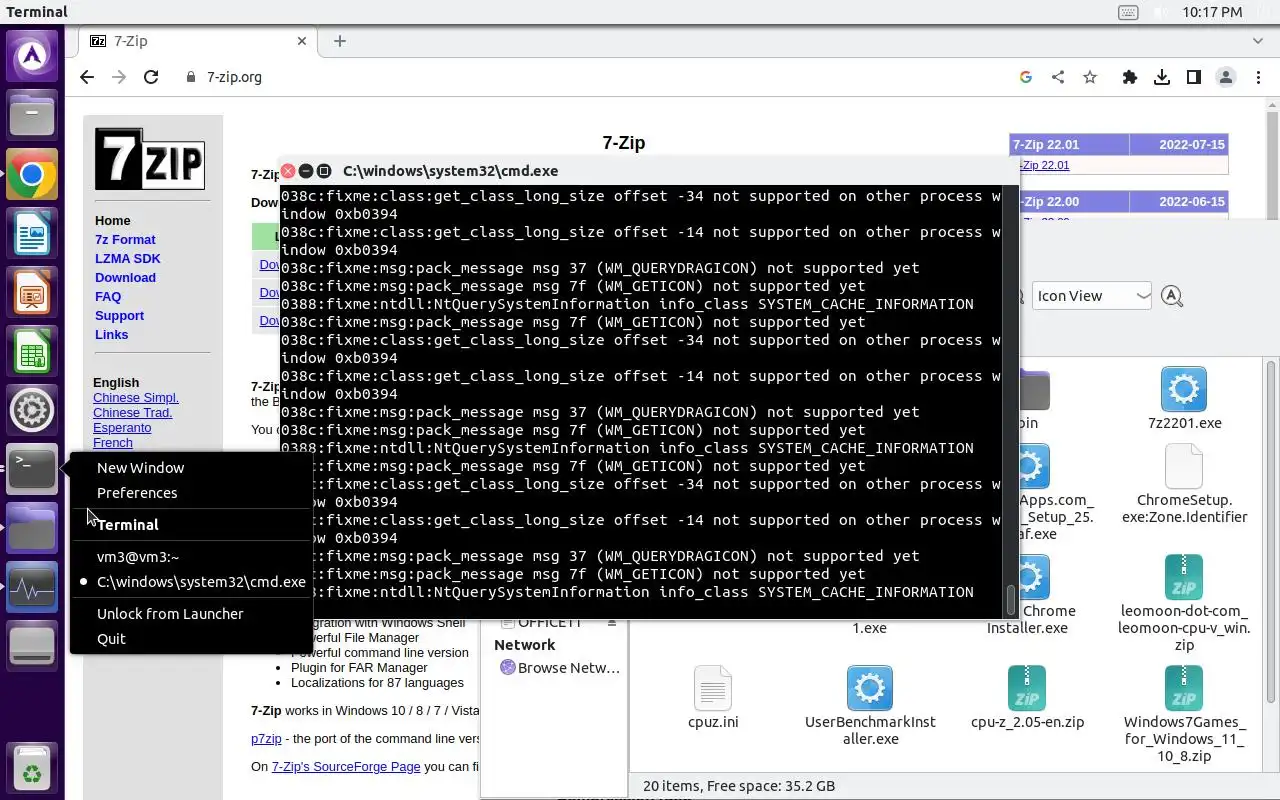Select leomoon-dot-com_leomoon-cpu-v_win.zip file
The height and width of the screenshot is (800, 1280).
coord(1184,603)
